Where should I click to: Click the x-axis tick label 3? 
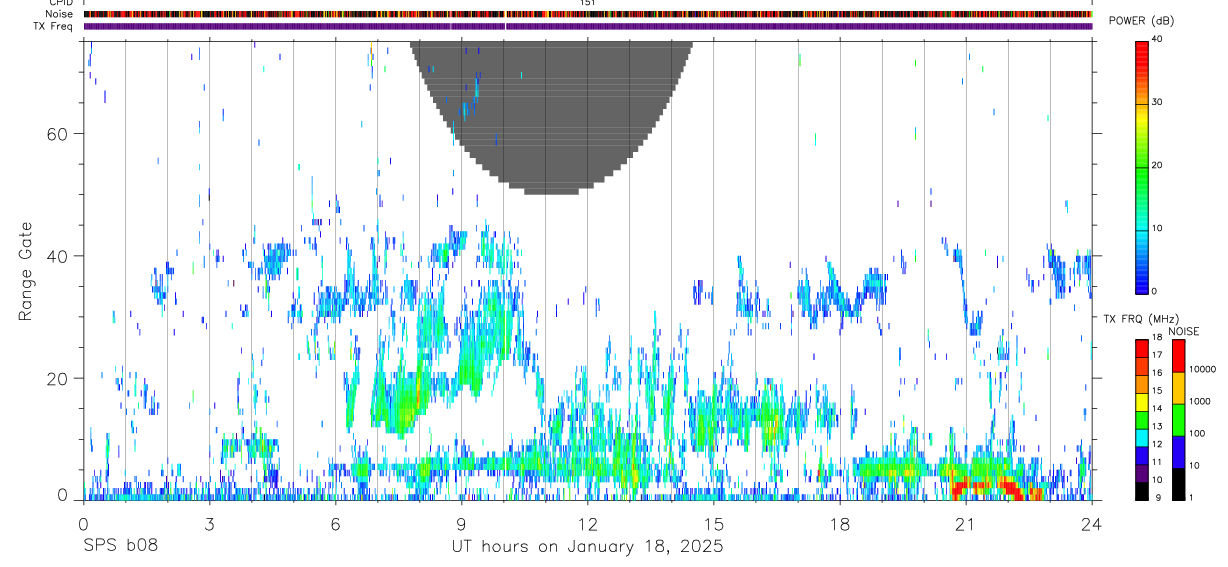209,523
